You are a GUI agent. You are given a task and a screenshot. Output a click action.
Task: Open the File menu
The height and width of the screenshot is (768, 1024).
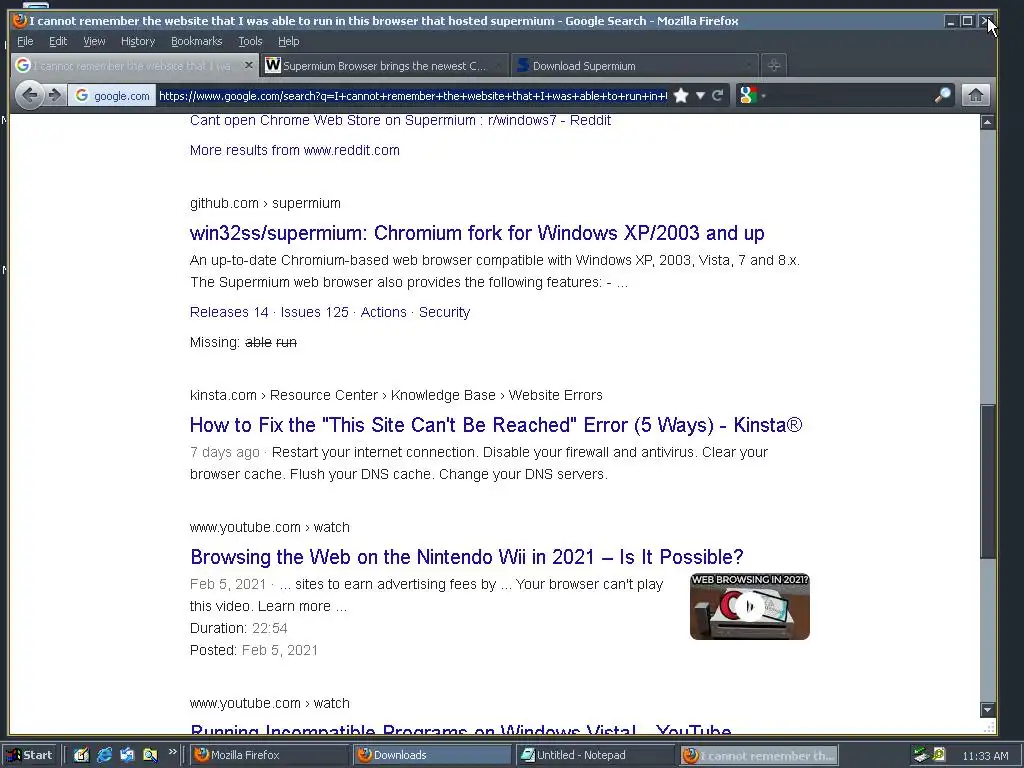coord(25,41)
